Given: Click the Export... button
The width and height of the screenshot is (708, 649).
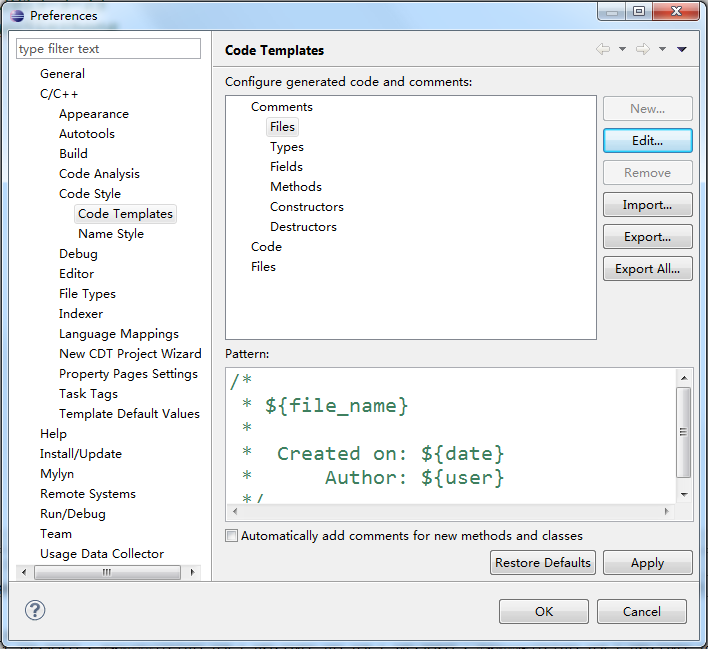Looking at the screenshot, I should coord(647,237).
